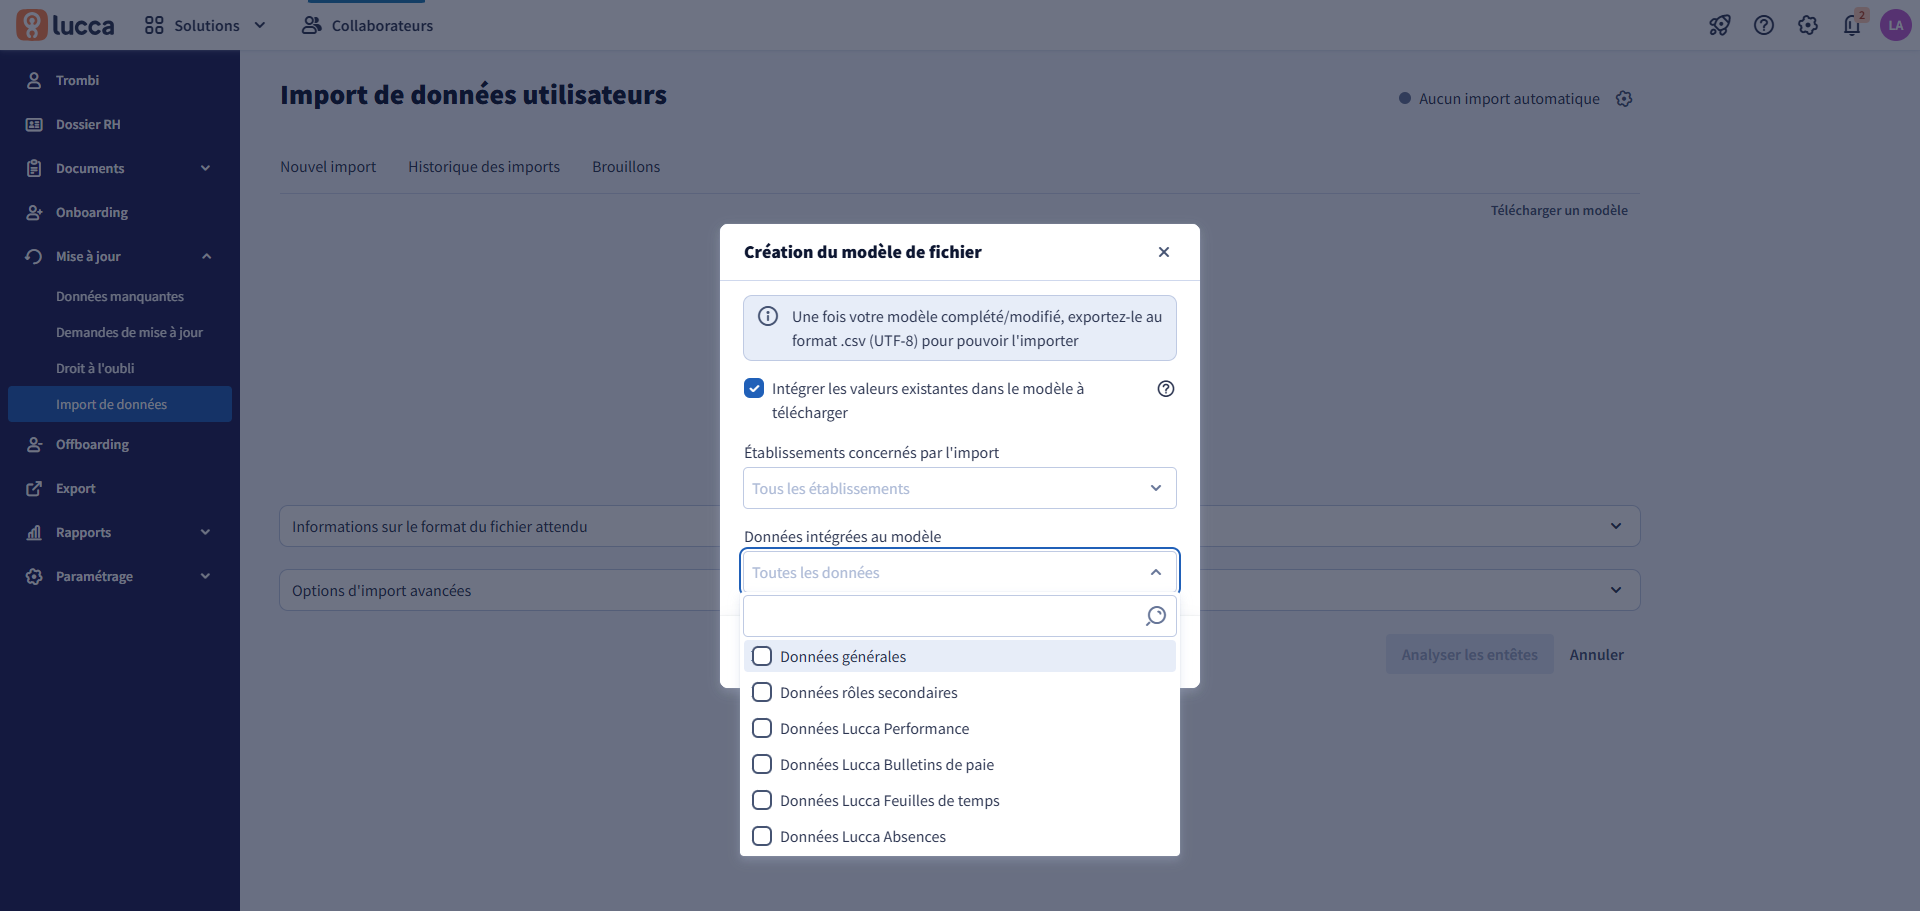1920x911 pixels.
Task: Click the search magnifier in dropdown
Action: pyautogui.click(x=1156, y=616)
